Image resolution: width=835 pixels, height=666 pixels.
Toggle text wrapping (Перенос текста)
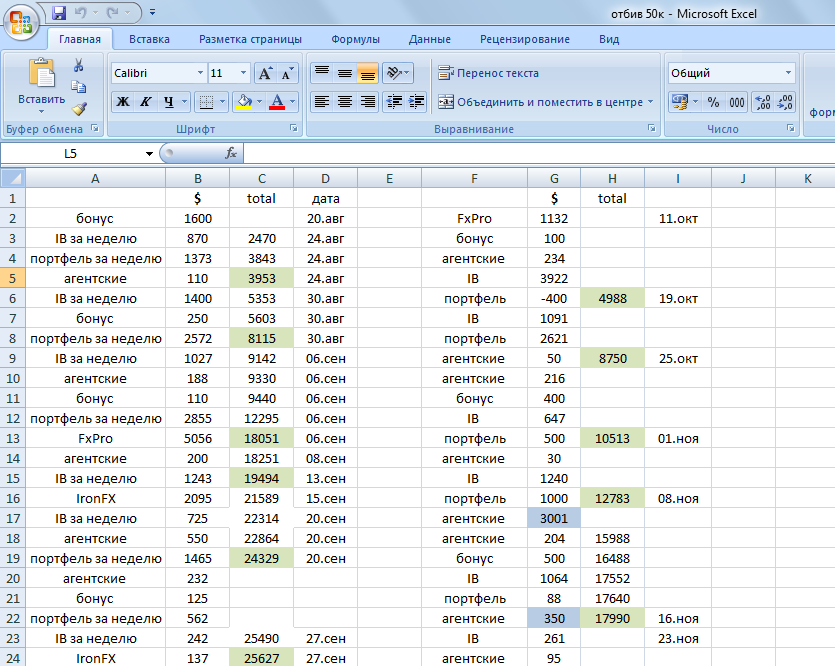(488, 73)
